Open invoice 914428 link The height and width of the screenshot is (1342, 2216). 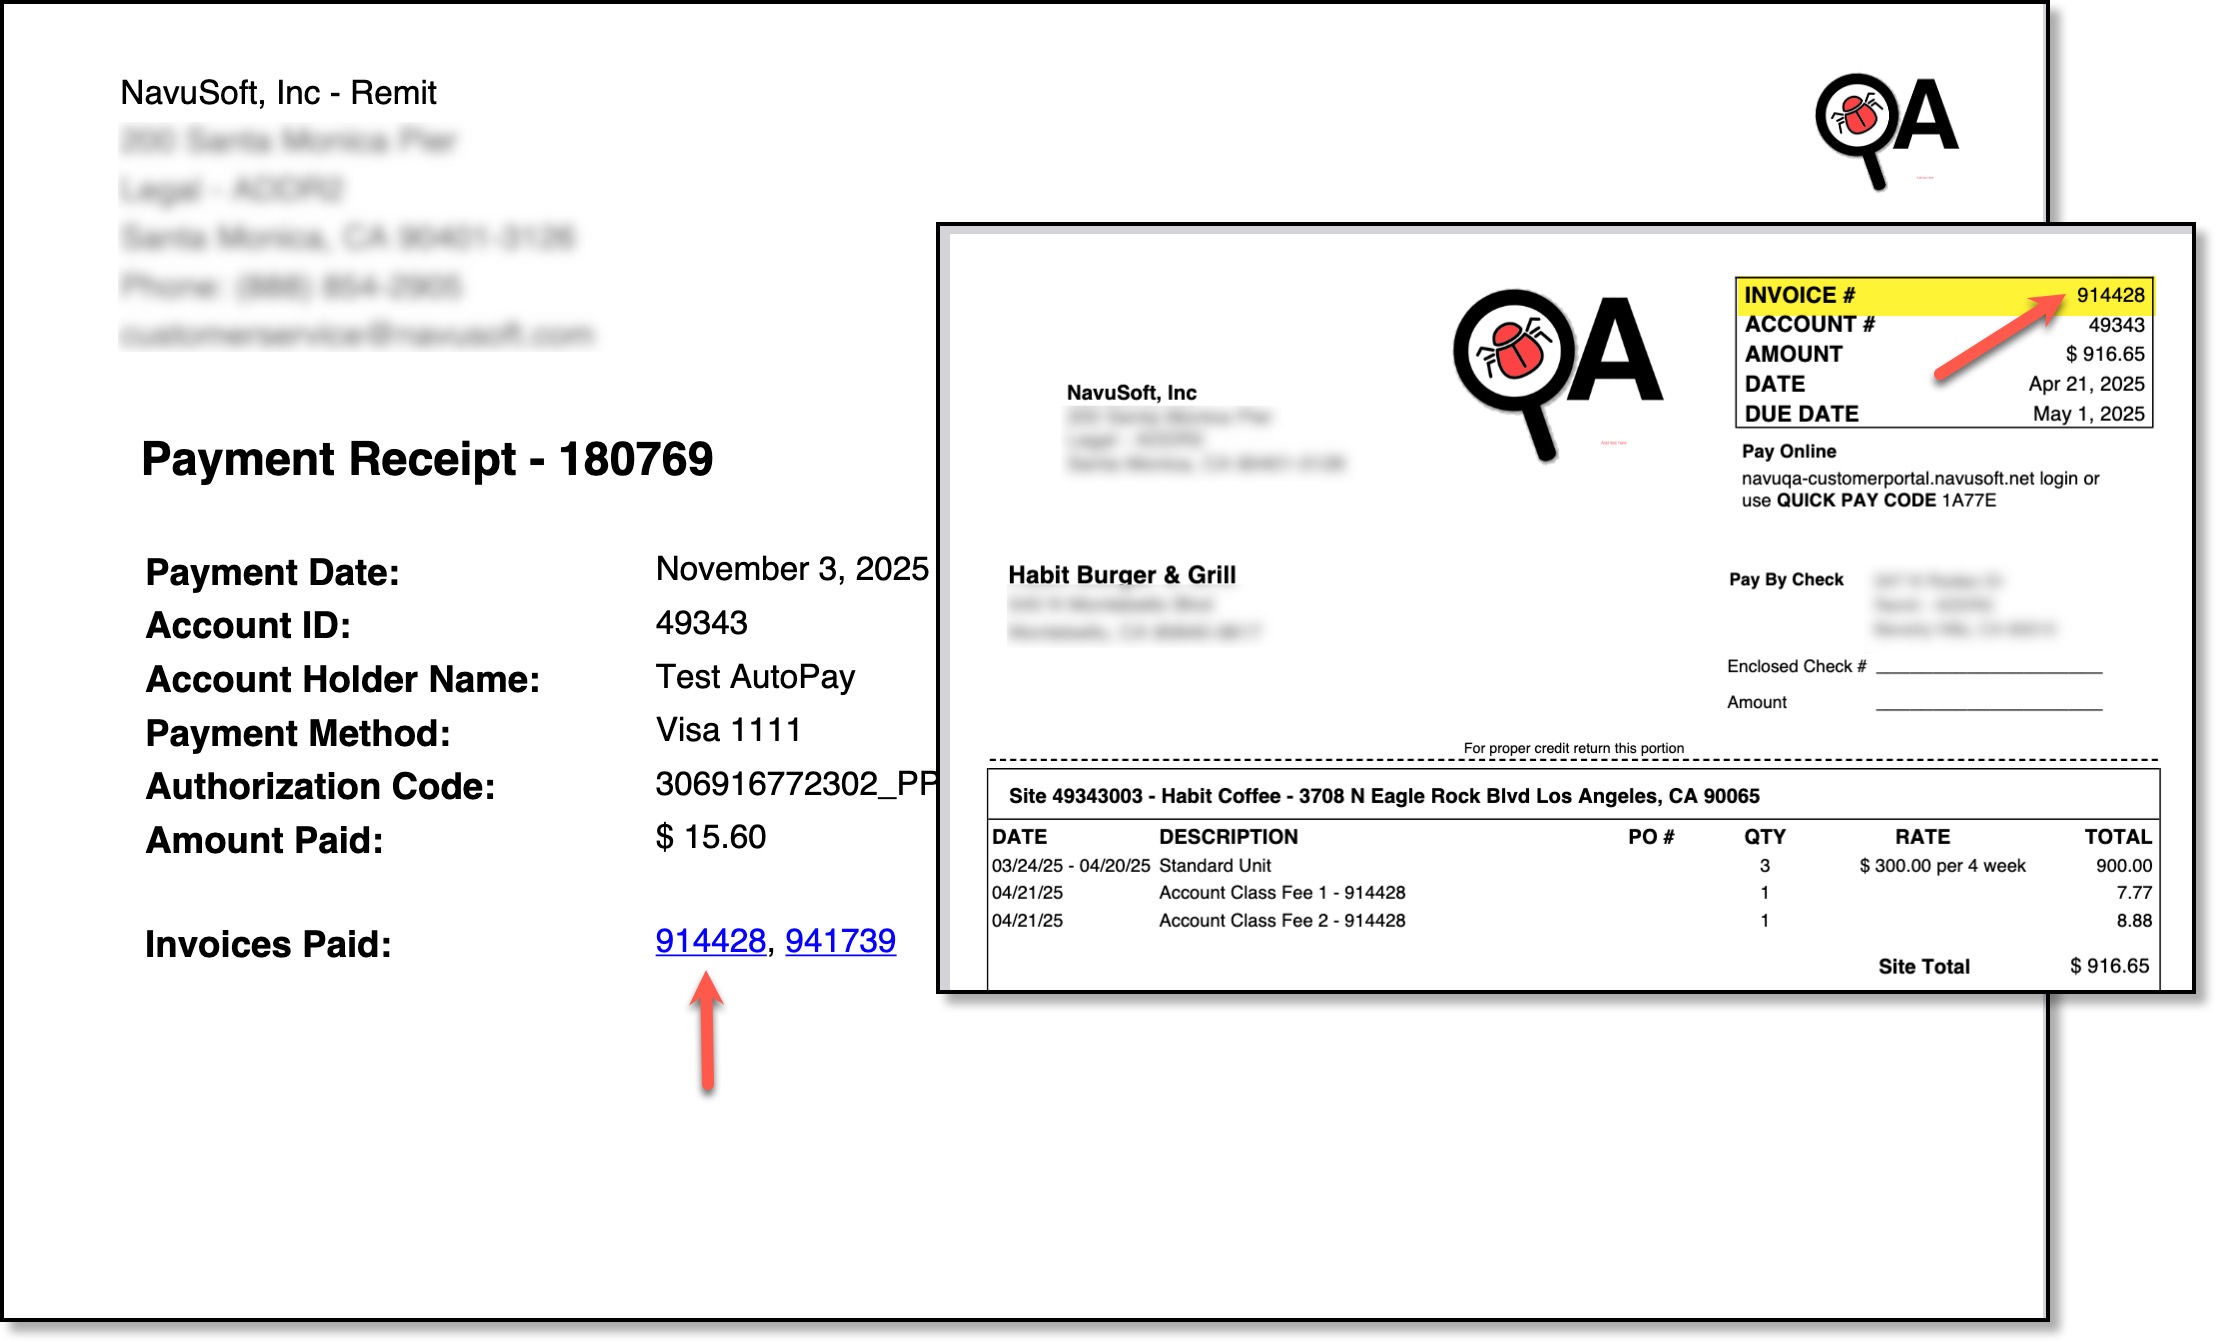click(x=710, y=941)
